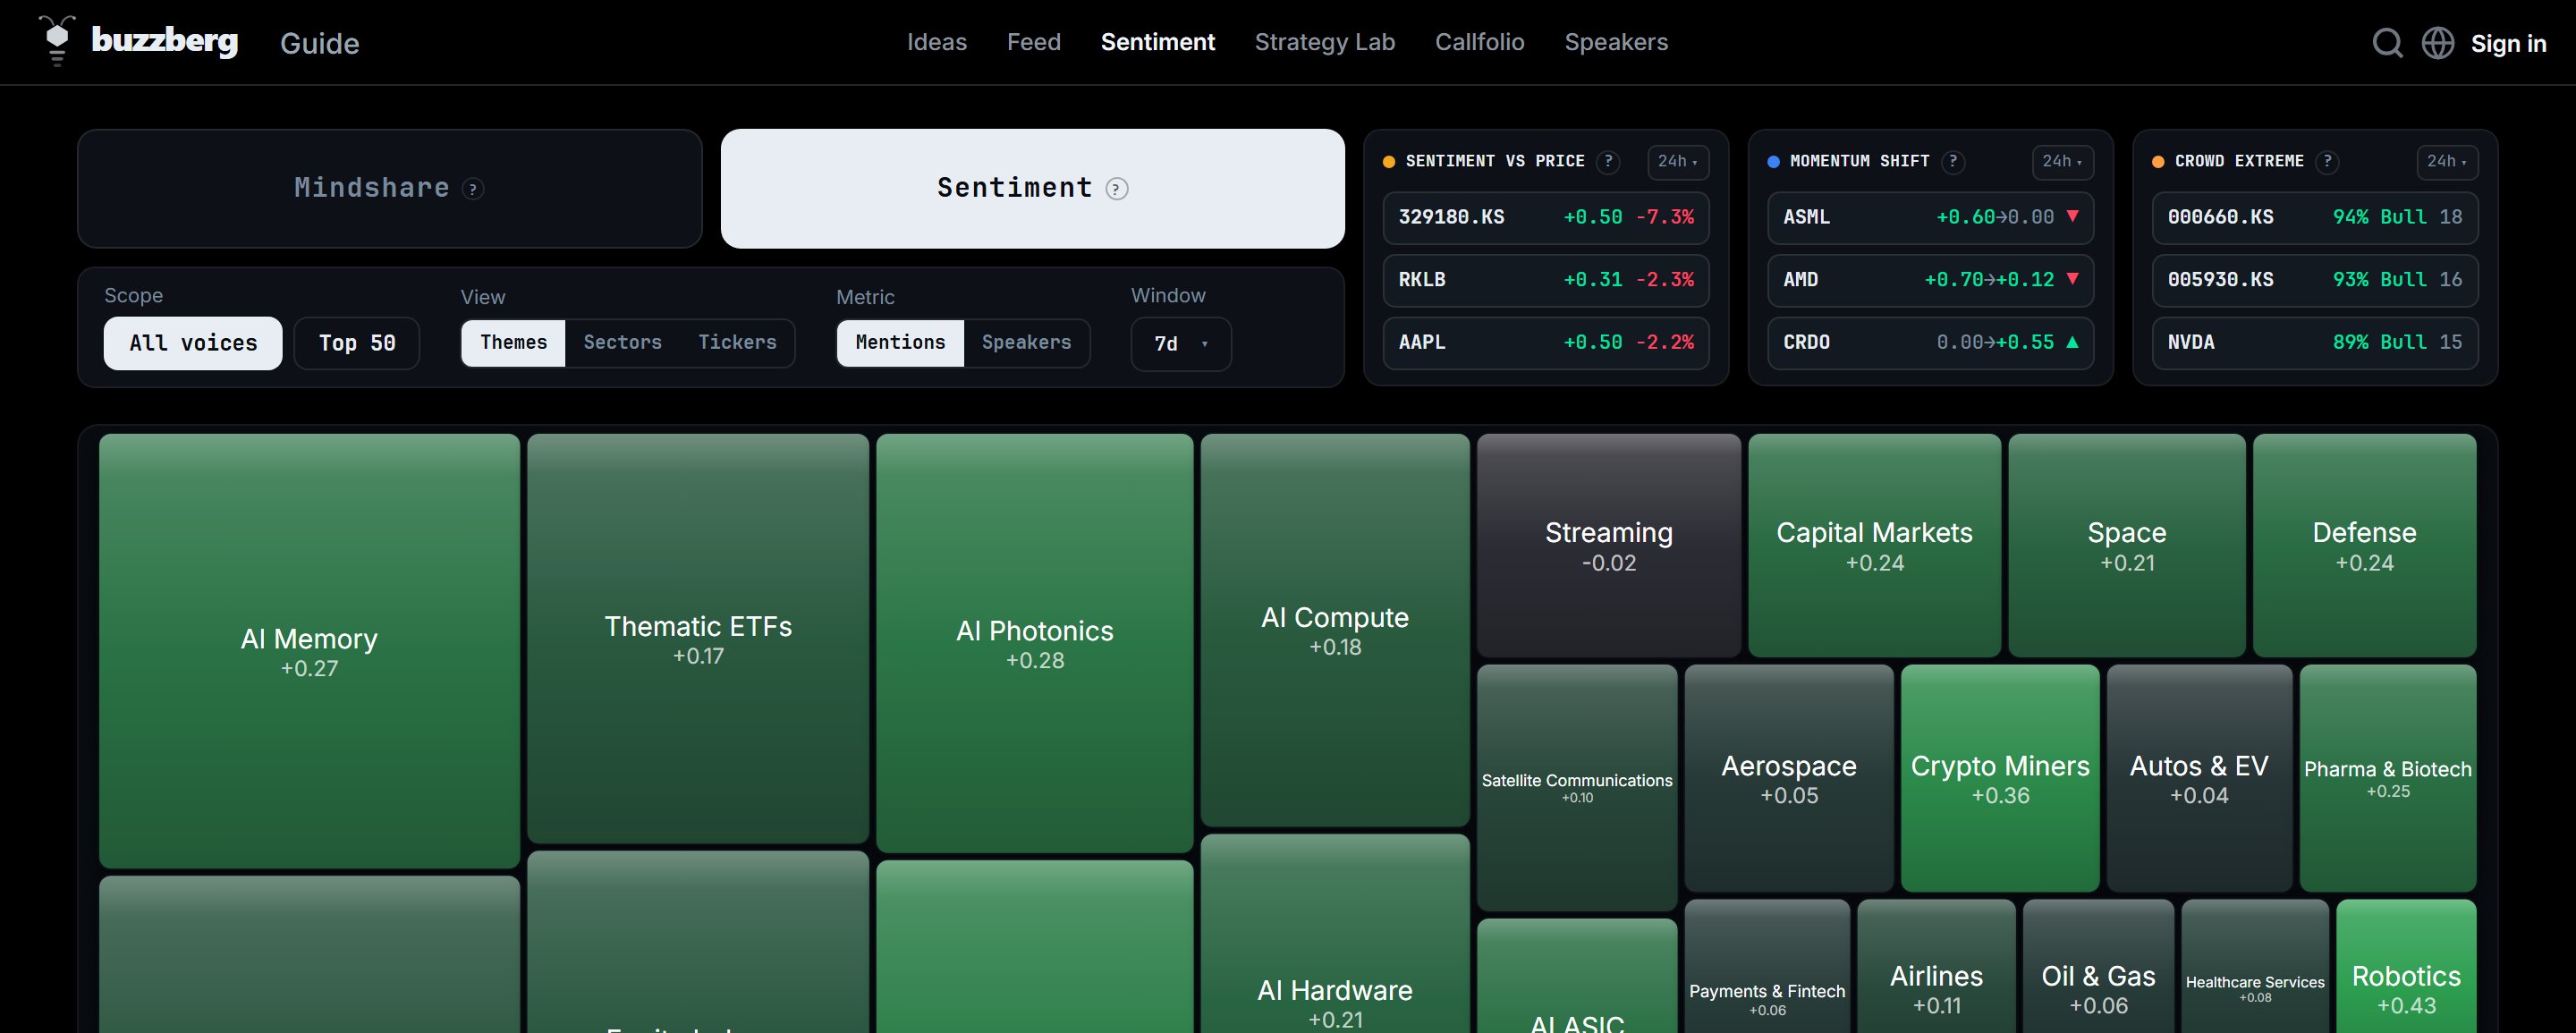Open the globe language selector
Viewport: 2576px width, 1033px height.
(x=2437, y=43)
